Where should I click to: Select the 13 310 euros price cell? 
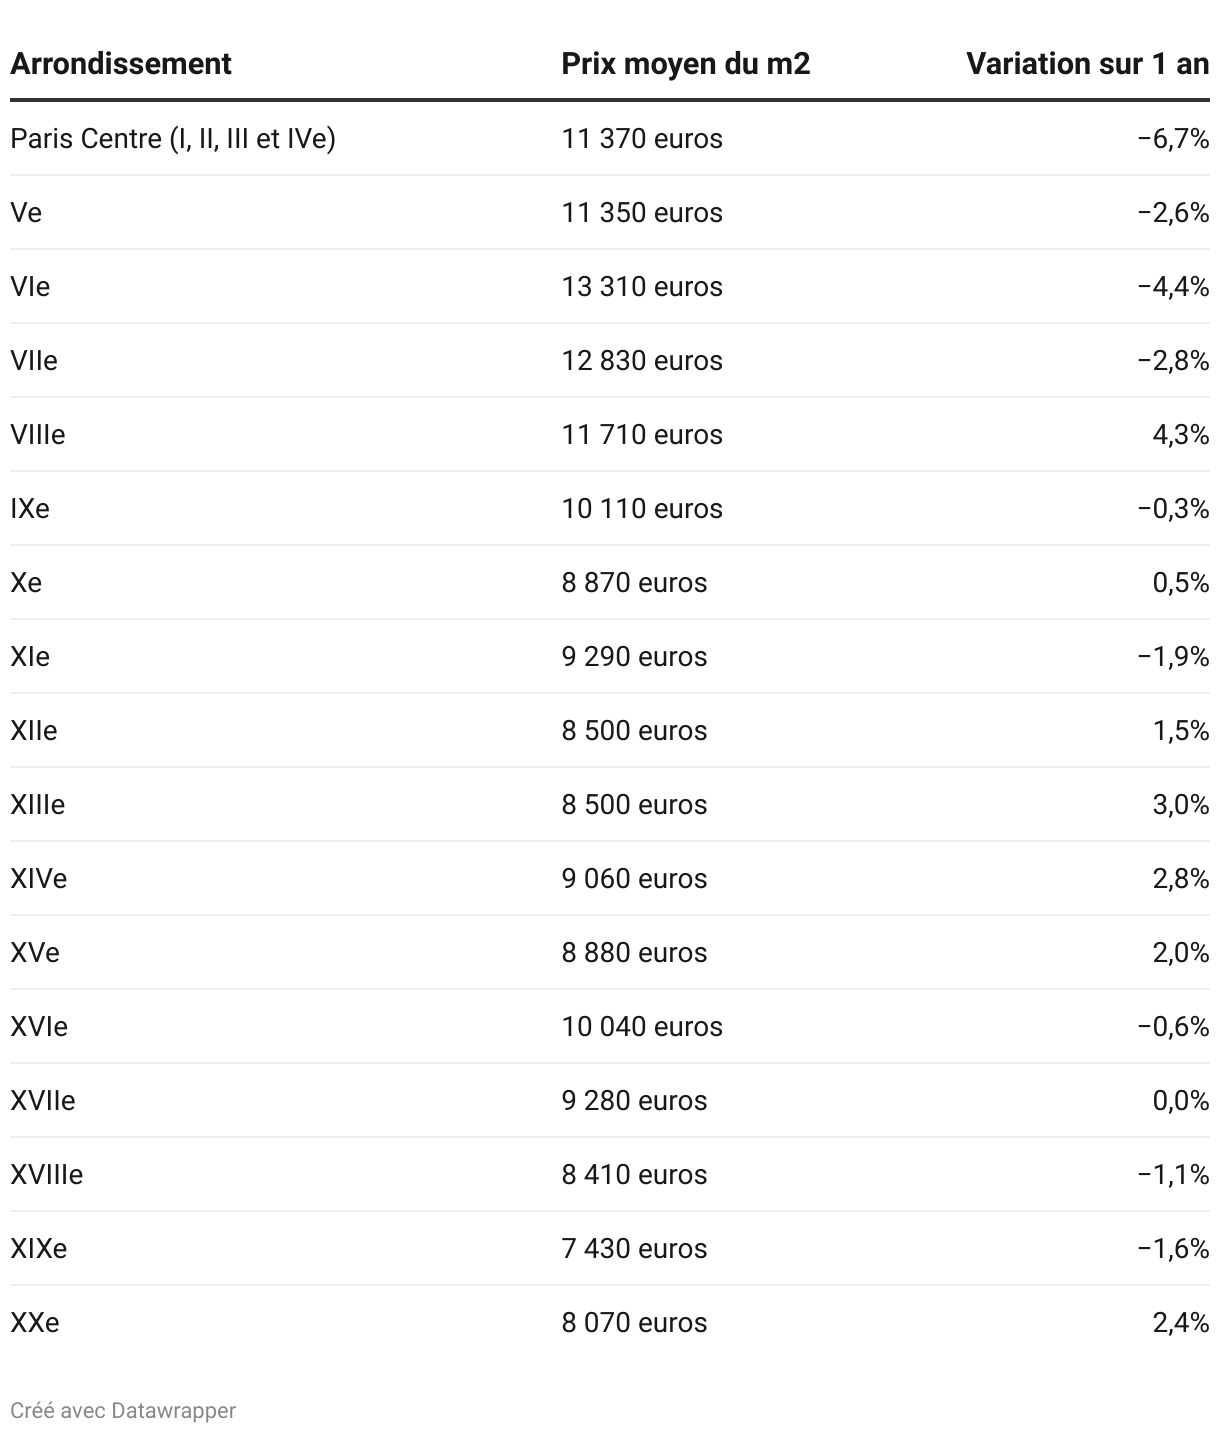[642, 286]
